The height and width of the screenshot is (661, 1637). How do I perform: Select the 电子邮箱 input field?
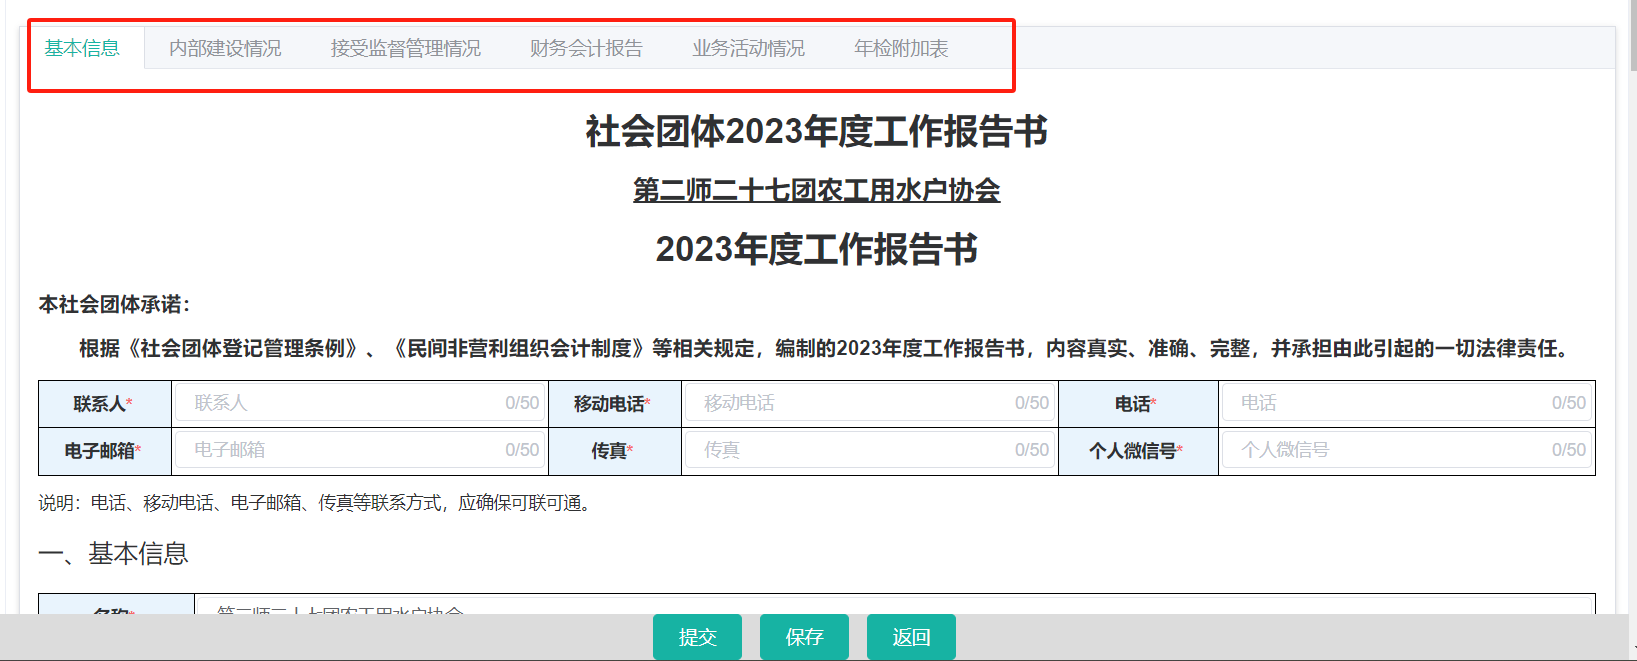345,450
